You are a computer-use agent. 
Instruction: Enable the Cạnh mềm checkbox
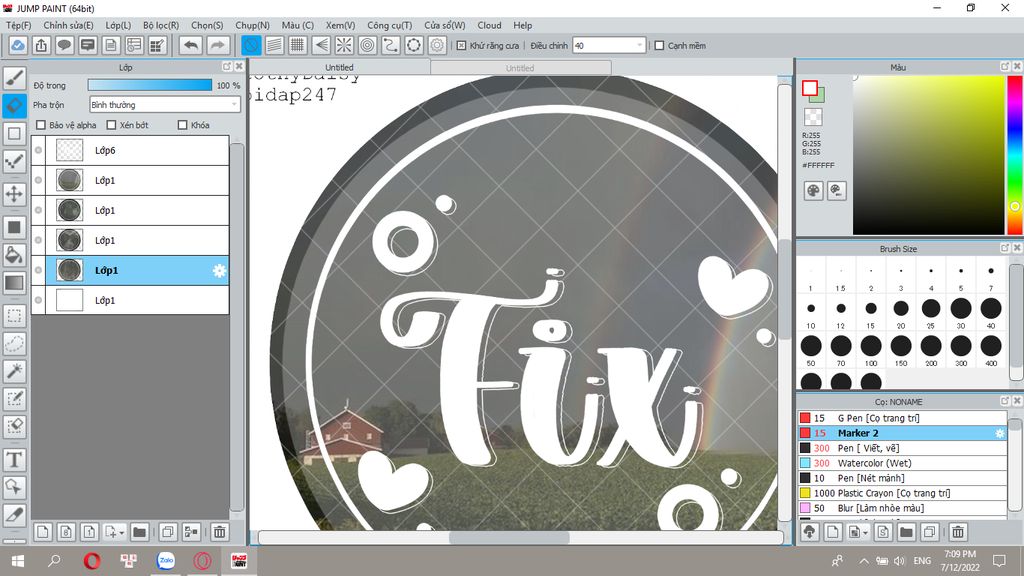point(660,46)
